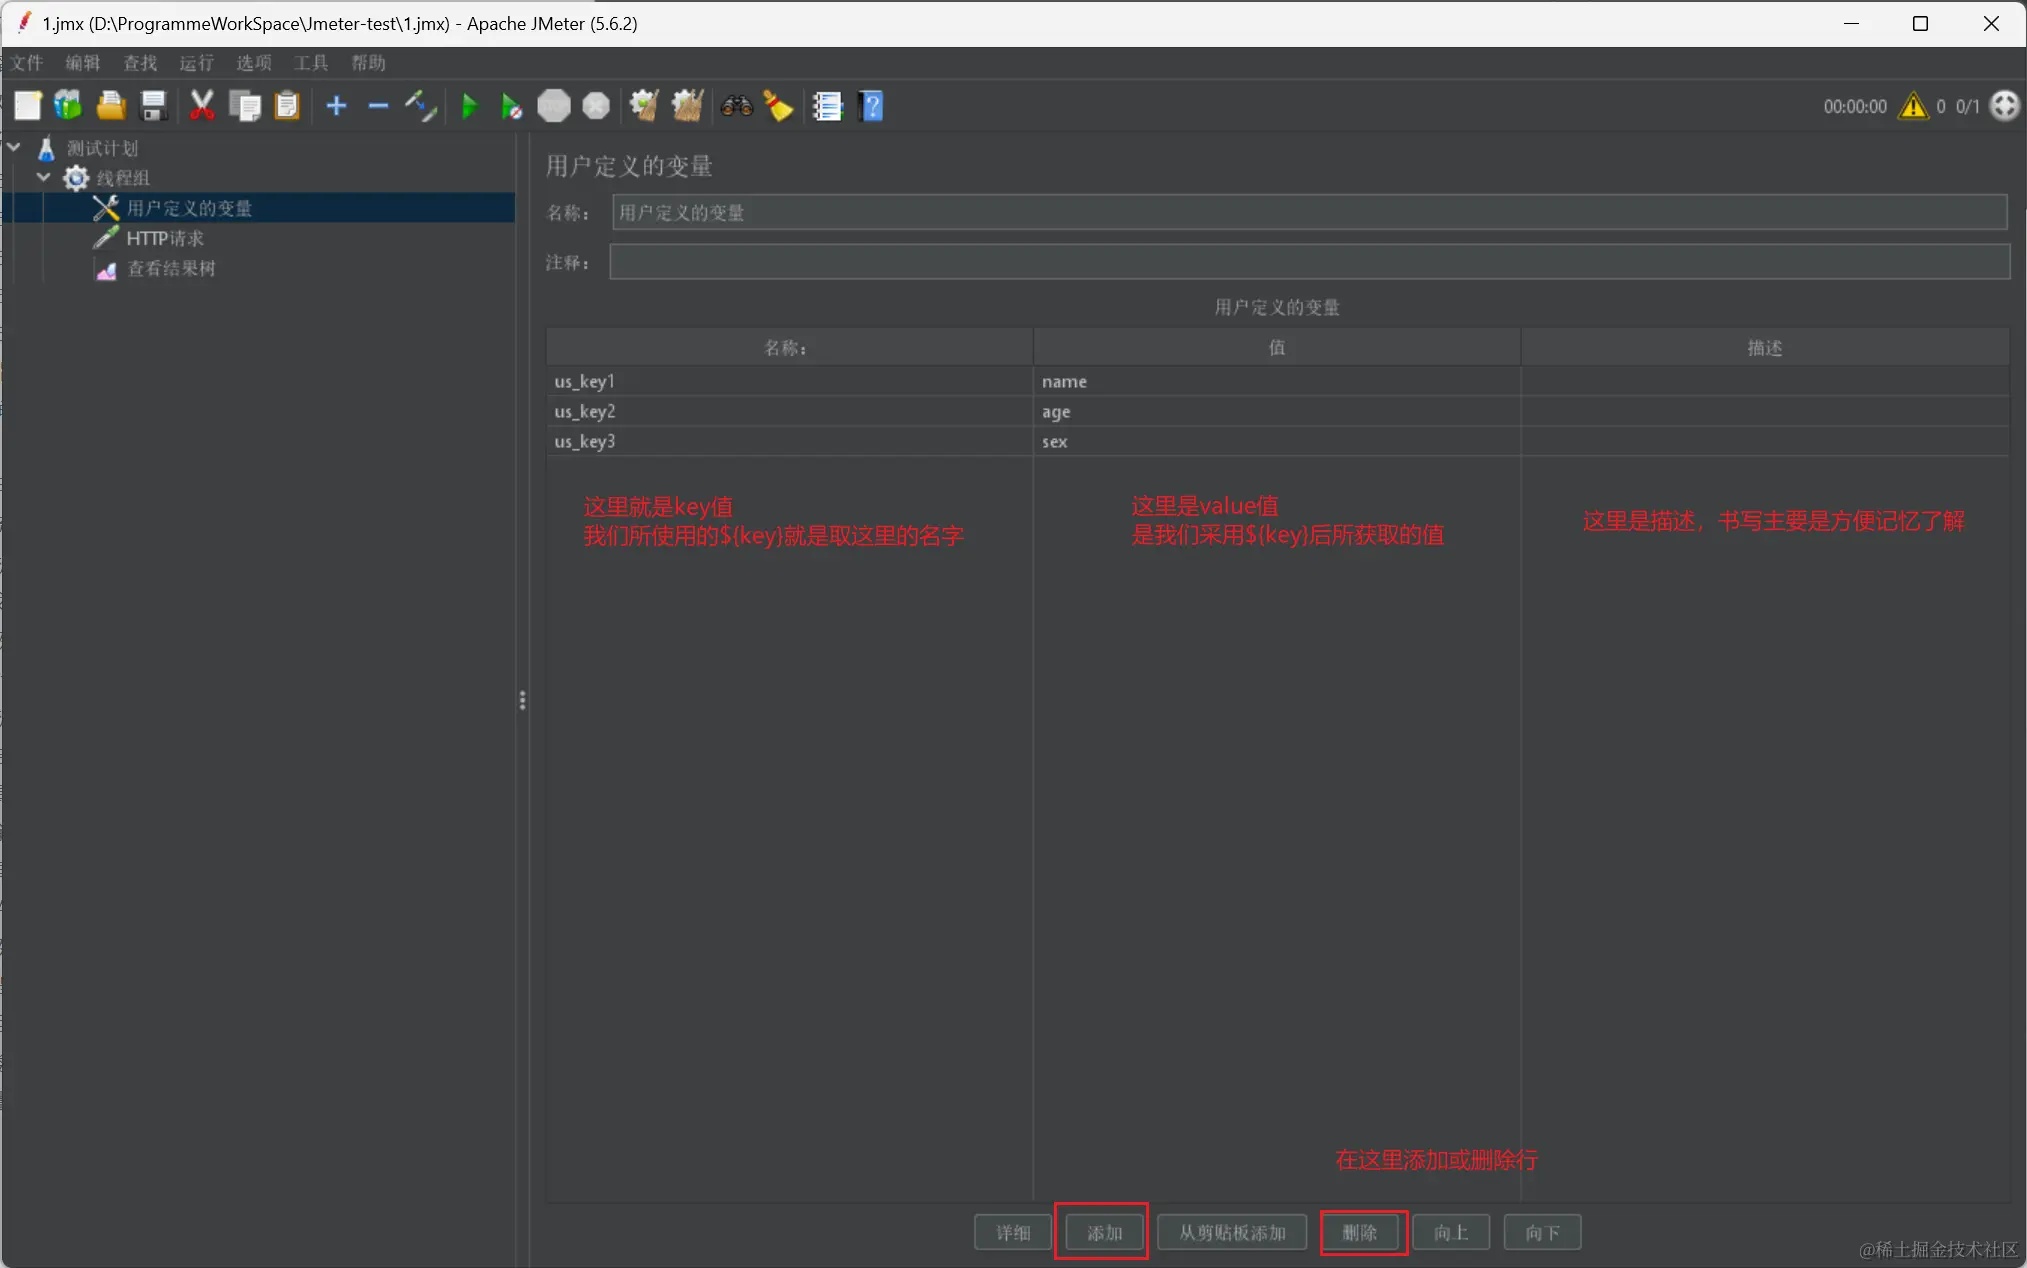Click the 添加 button
The height and width of the screenshot is (1268, 2027).
pos(1104,1232)
